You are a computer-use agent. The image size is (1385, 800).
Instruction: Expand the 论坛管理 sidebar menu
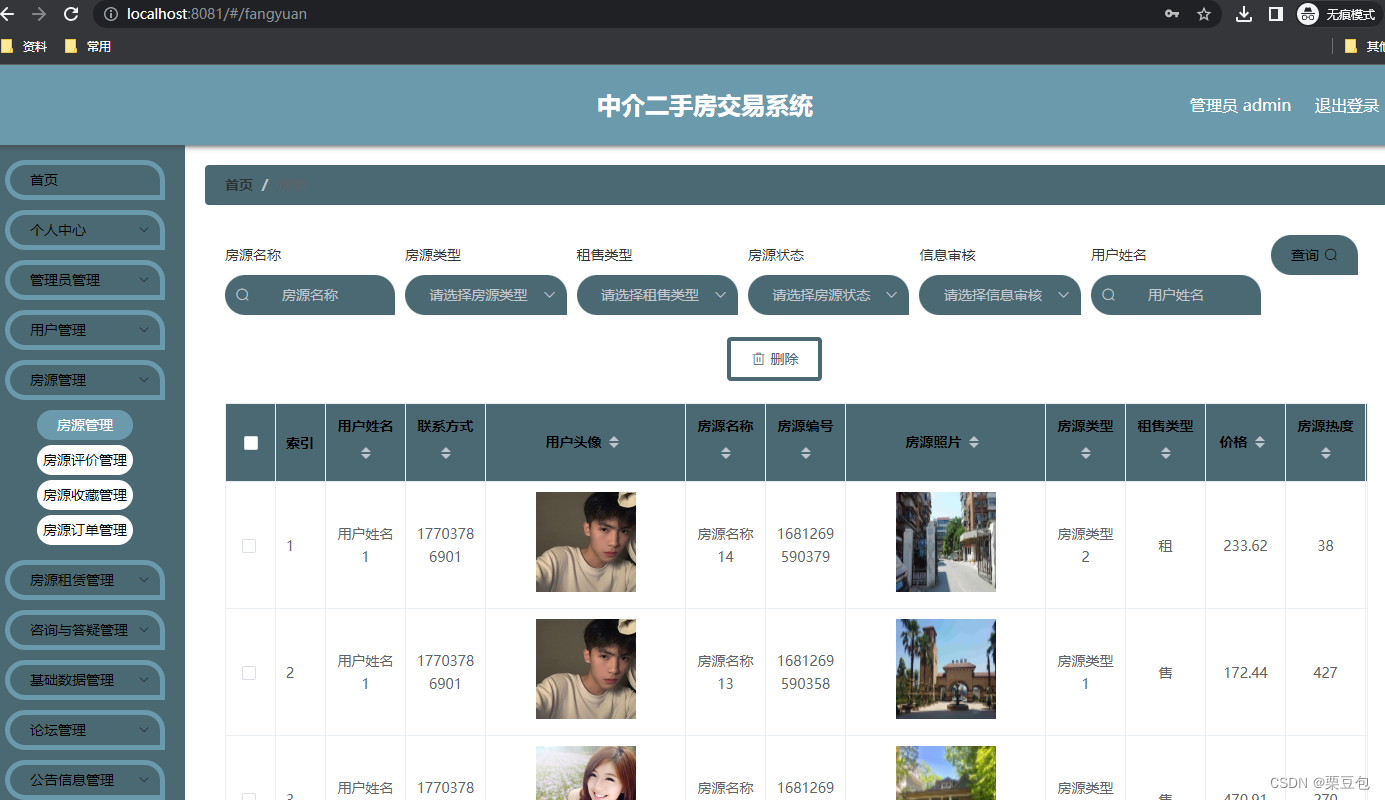point(85,730)
